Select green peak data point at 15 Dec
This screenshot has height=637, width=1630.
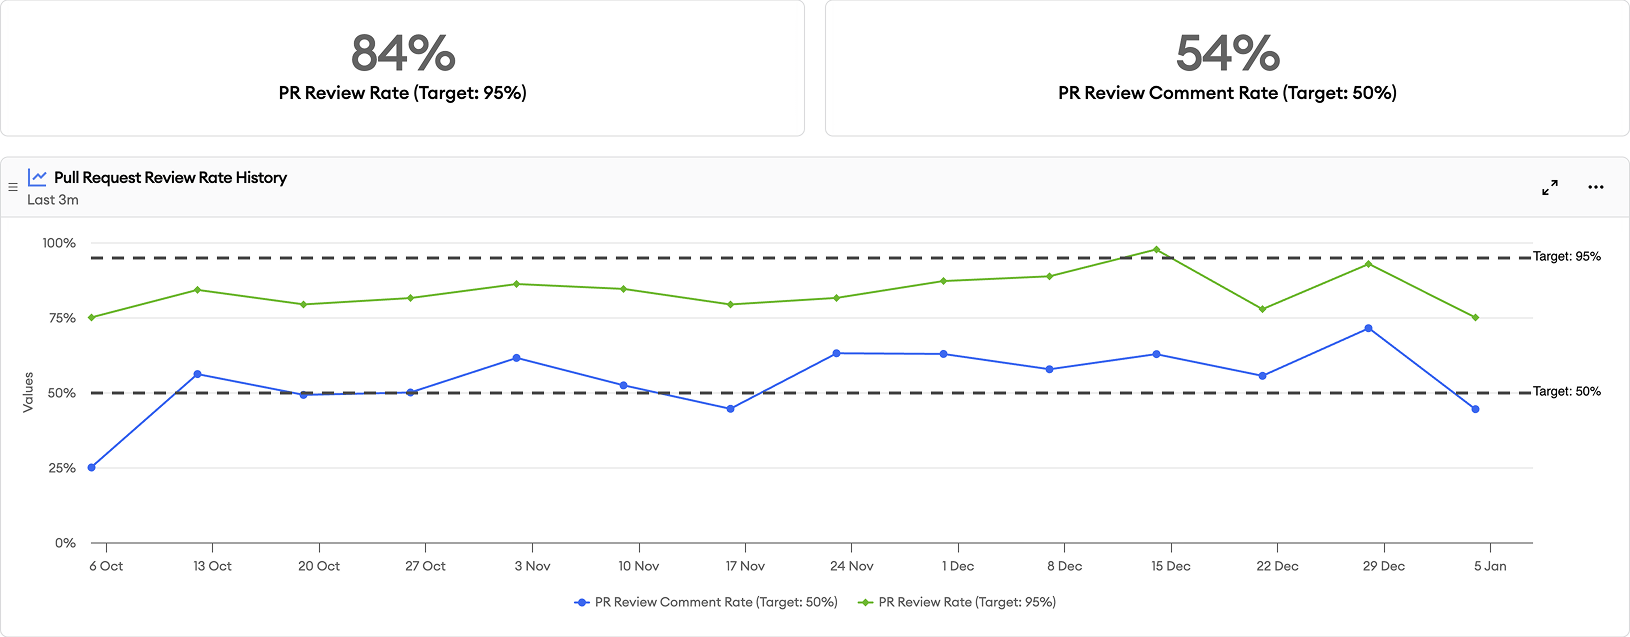coord(1157,250)
